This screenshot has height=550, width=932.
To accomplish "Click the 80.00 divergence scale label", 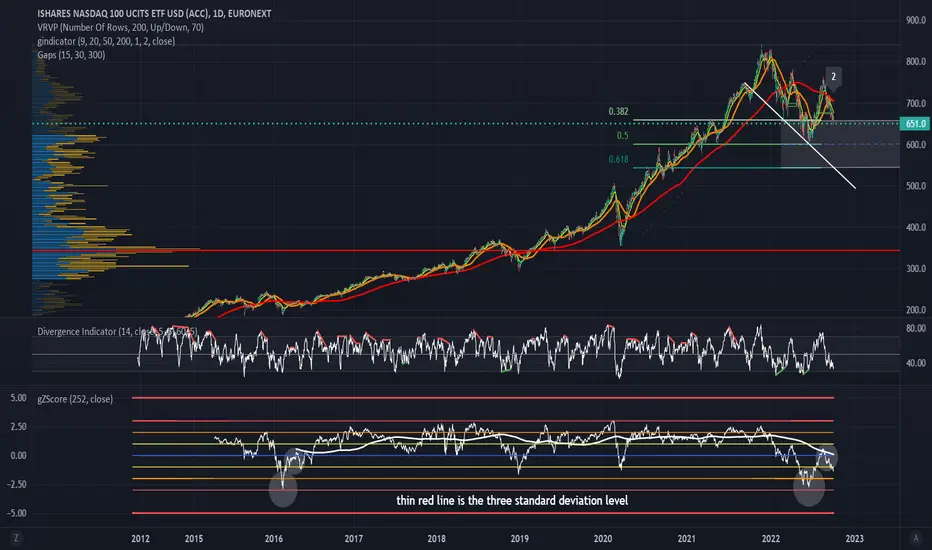I will tap(916, 328).
